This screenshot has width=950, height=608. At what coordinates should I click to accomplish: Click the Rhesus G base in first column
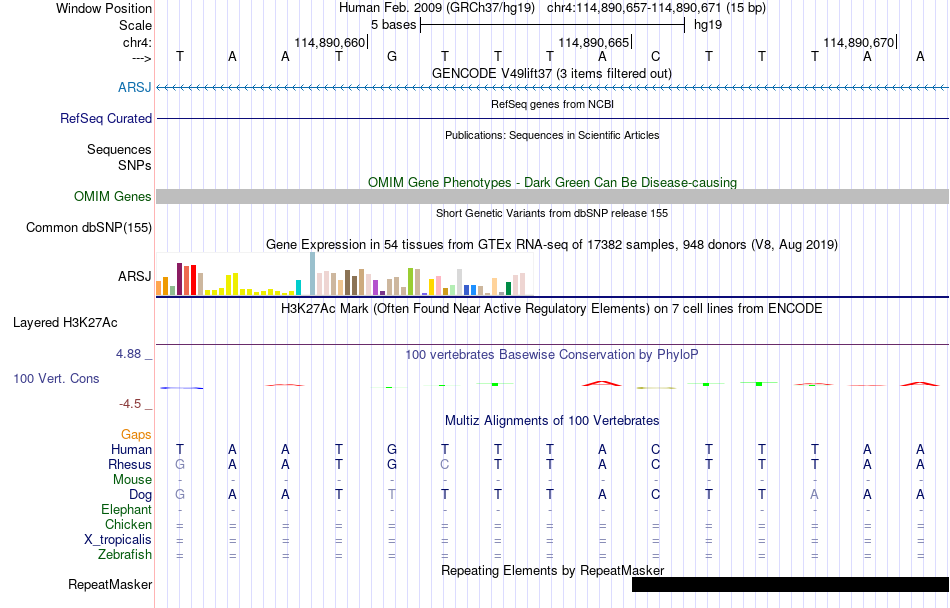pyautogui.click(x=180, y=464)
